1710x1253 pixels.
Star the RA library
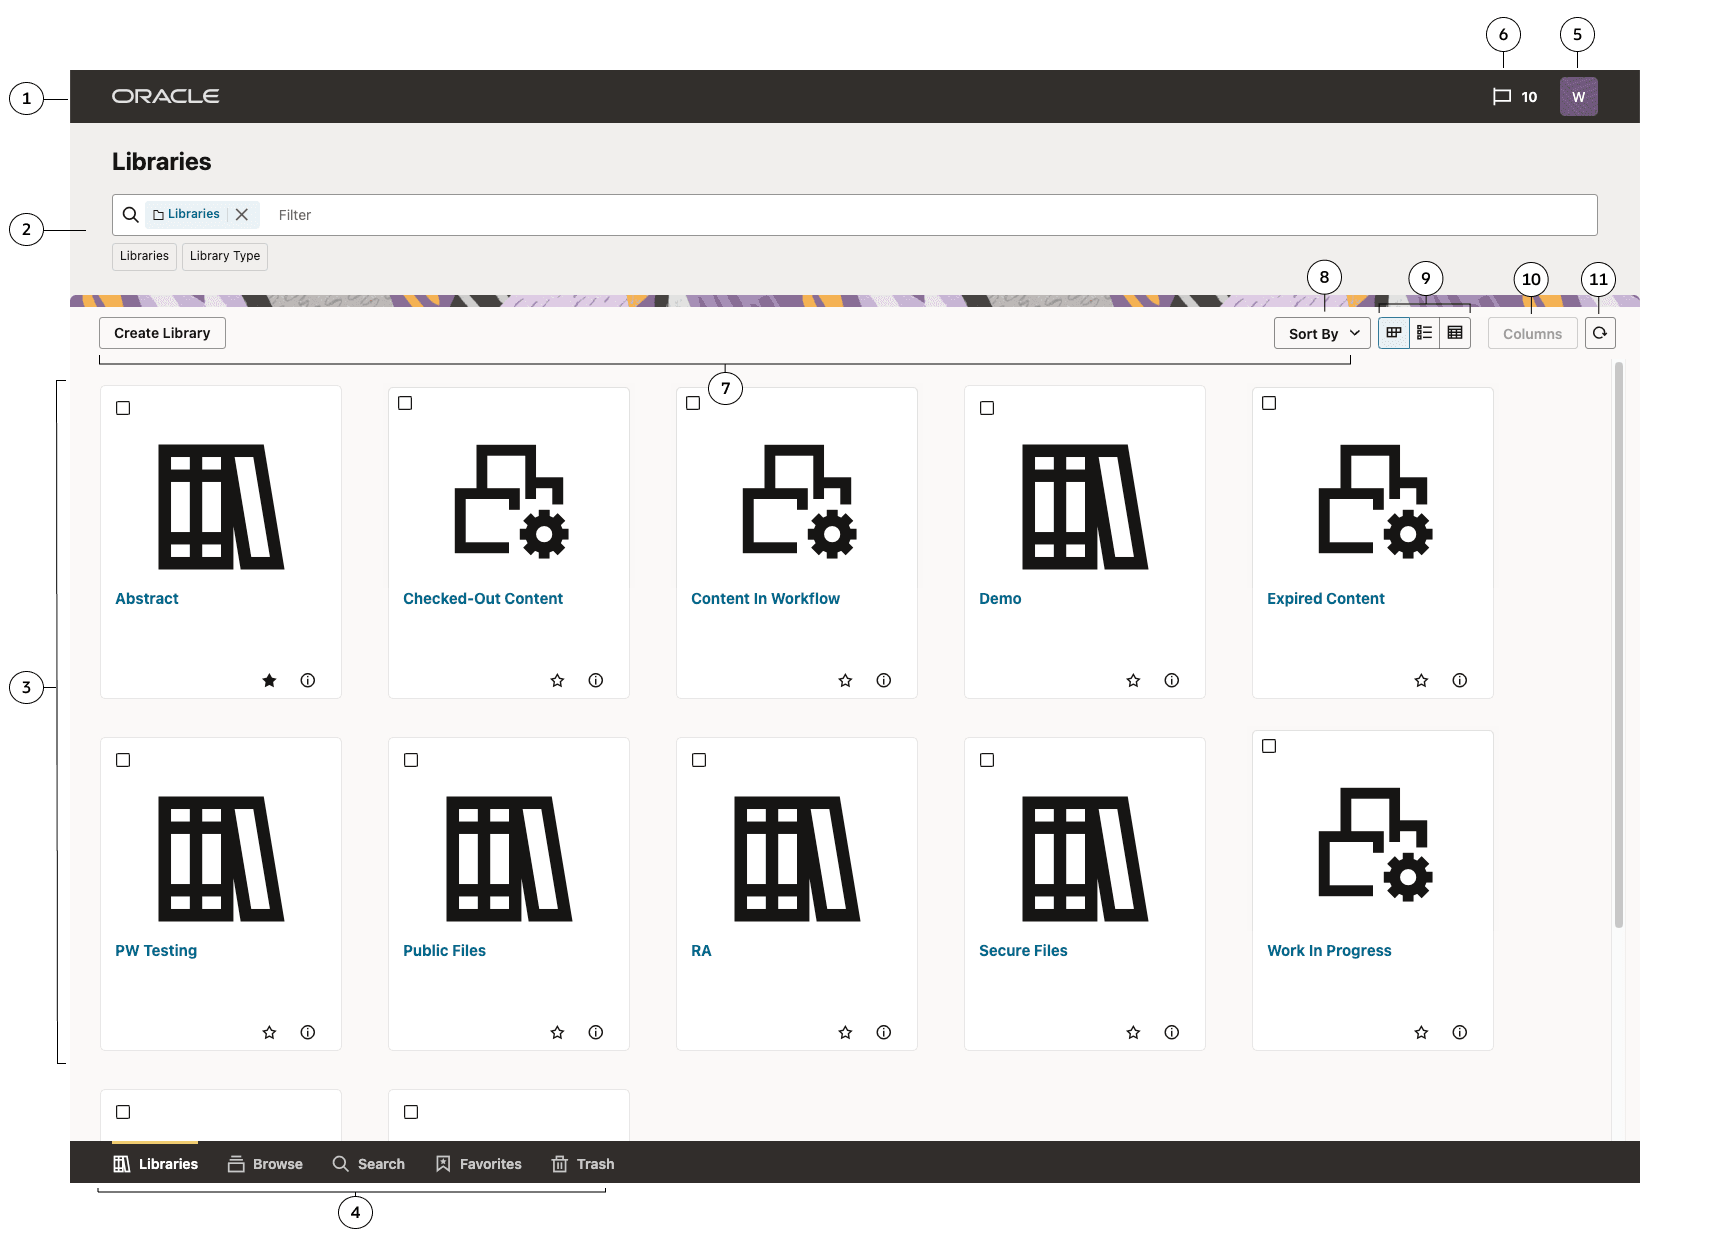tap(845, 1032)
